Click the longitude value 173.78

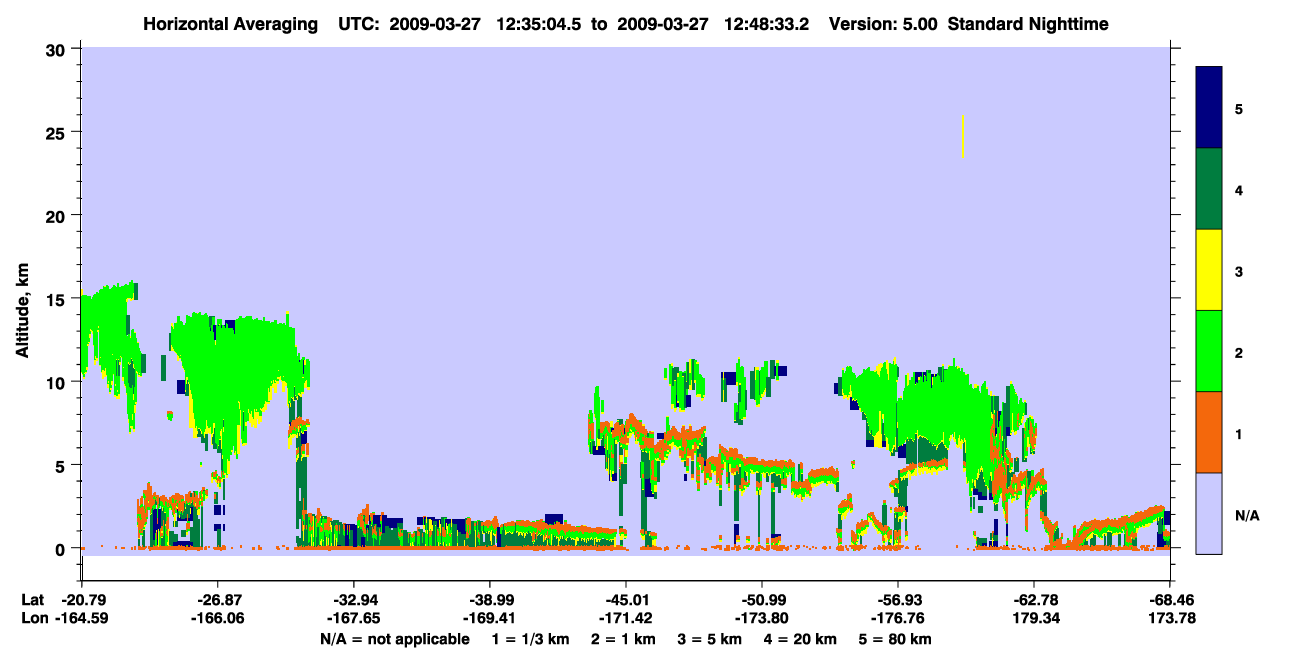coord(1170,619)
